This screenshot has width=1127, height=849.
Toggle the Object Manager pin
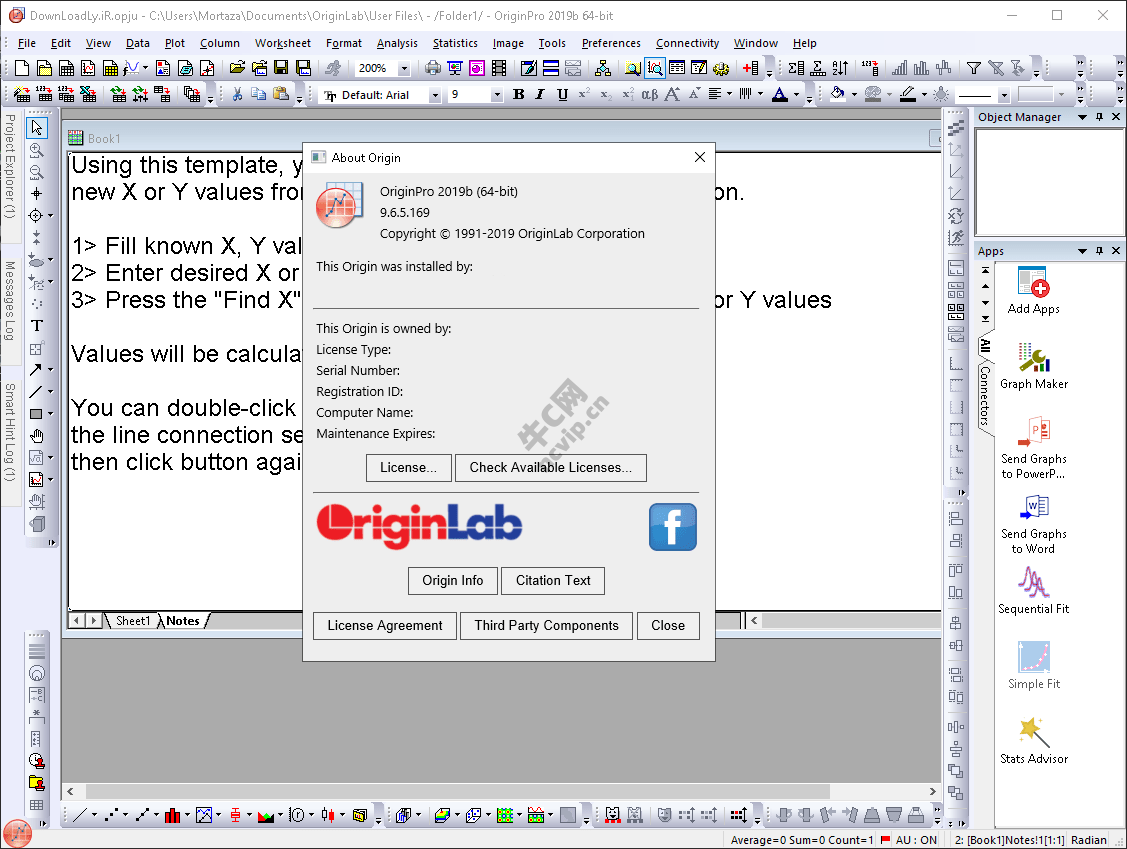click(x=1099, y=116)
